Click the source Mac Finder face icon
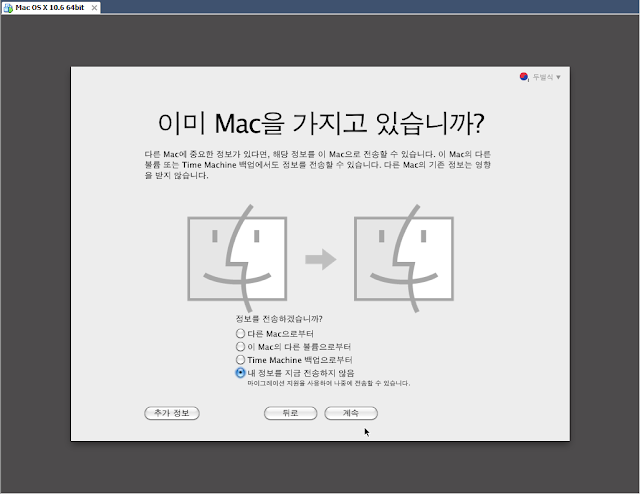The width and height of the screenshot is (640, 494). 237,259
